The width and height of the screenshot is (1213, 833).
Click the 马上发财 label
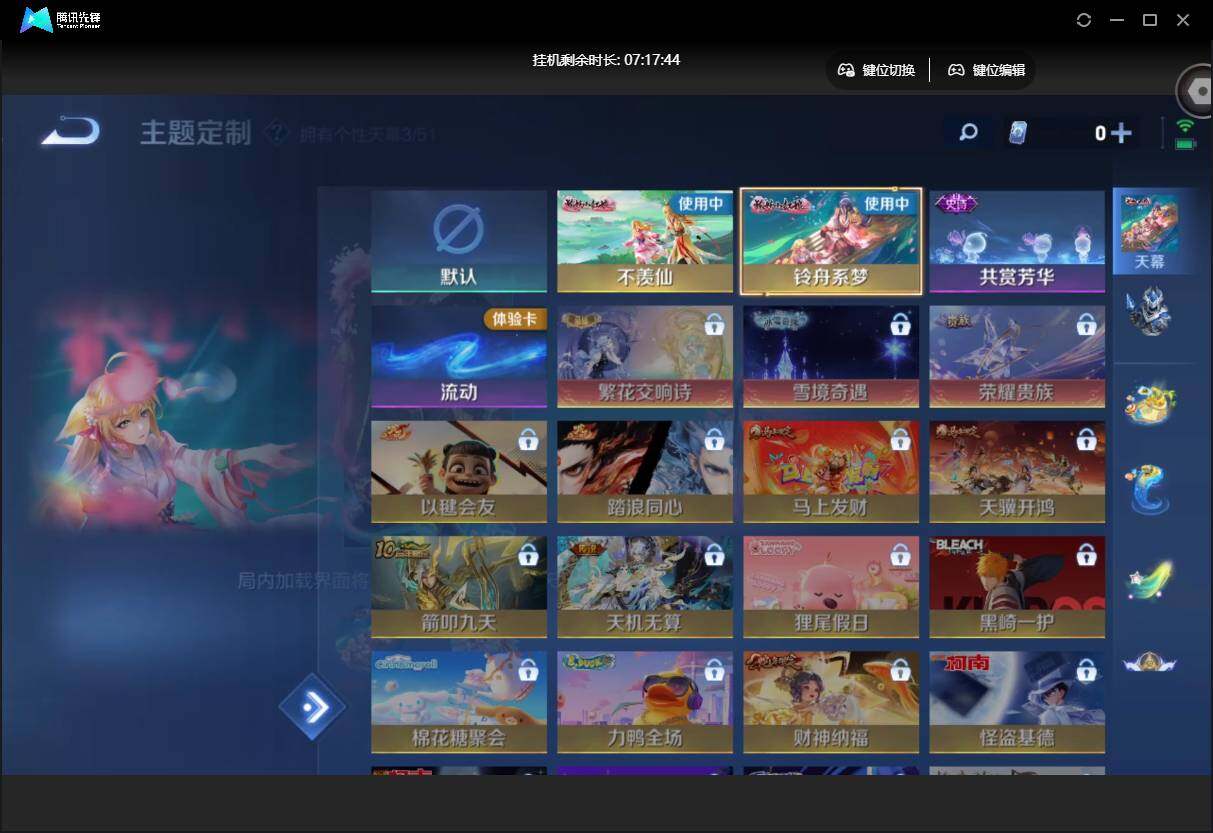click(x=831, y=508)
